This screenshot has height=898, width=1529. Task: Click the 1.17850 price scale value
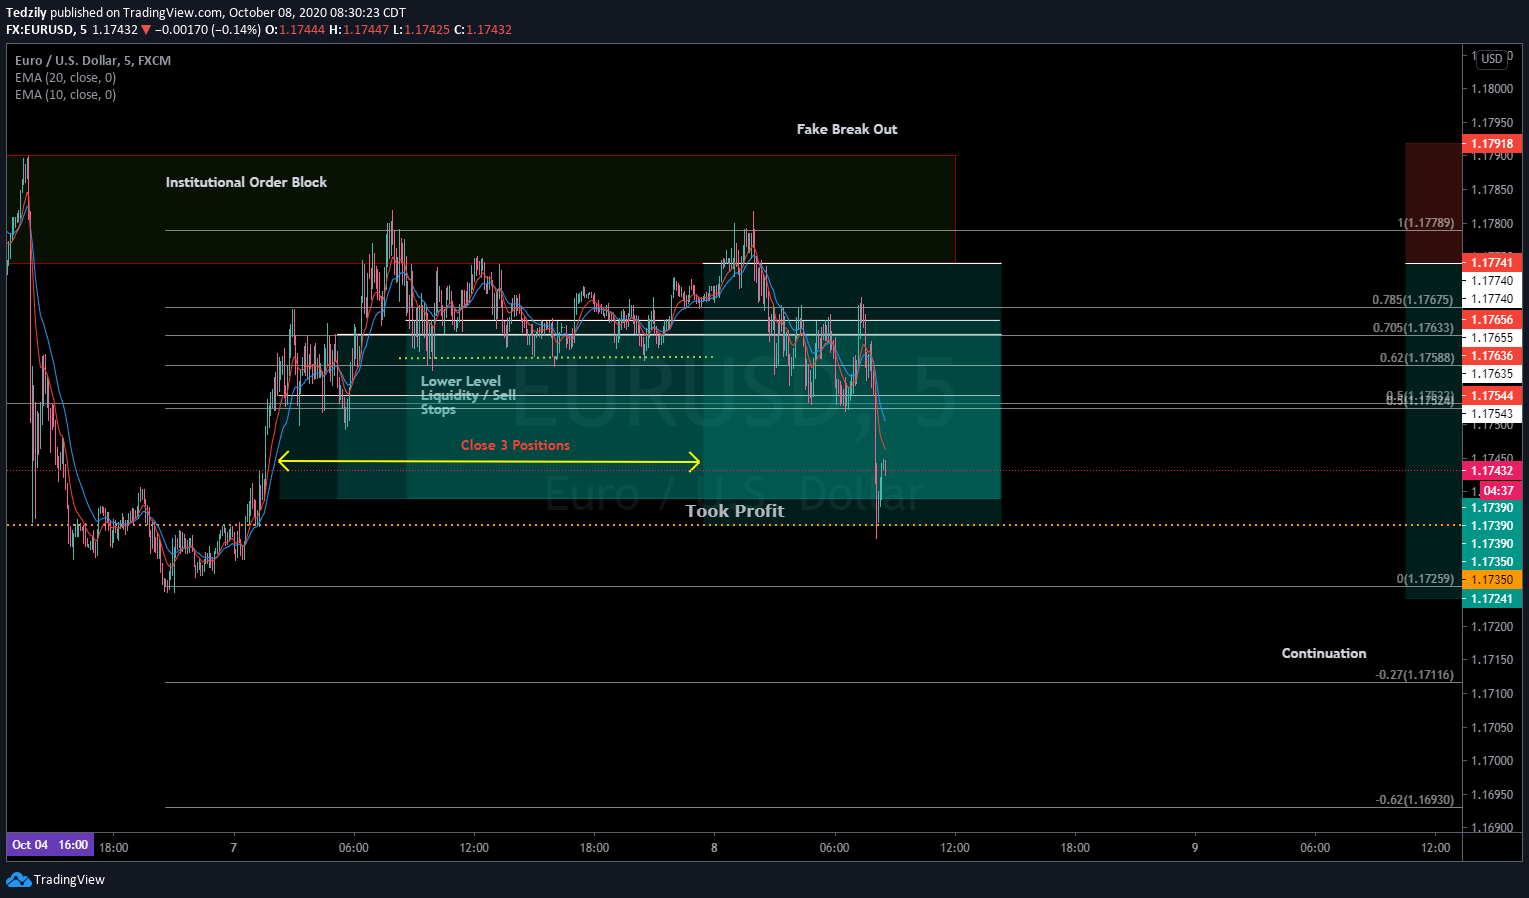1492,190
